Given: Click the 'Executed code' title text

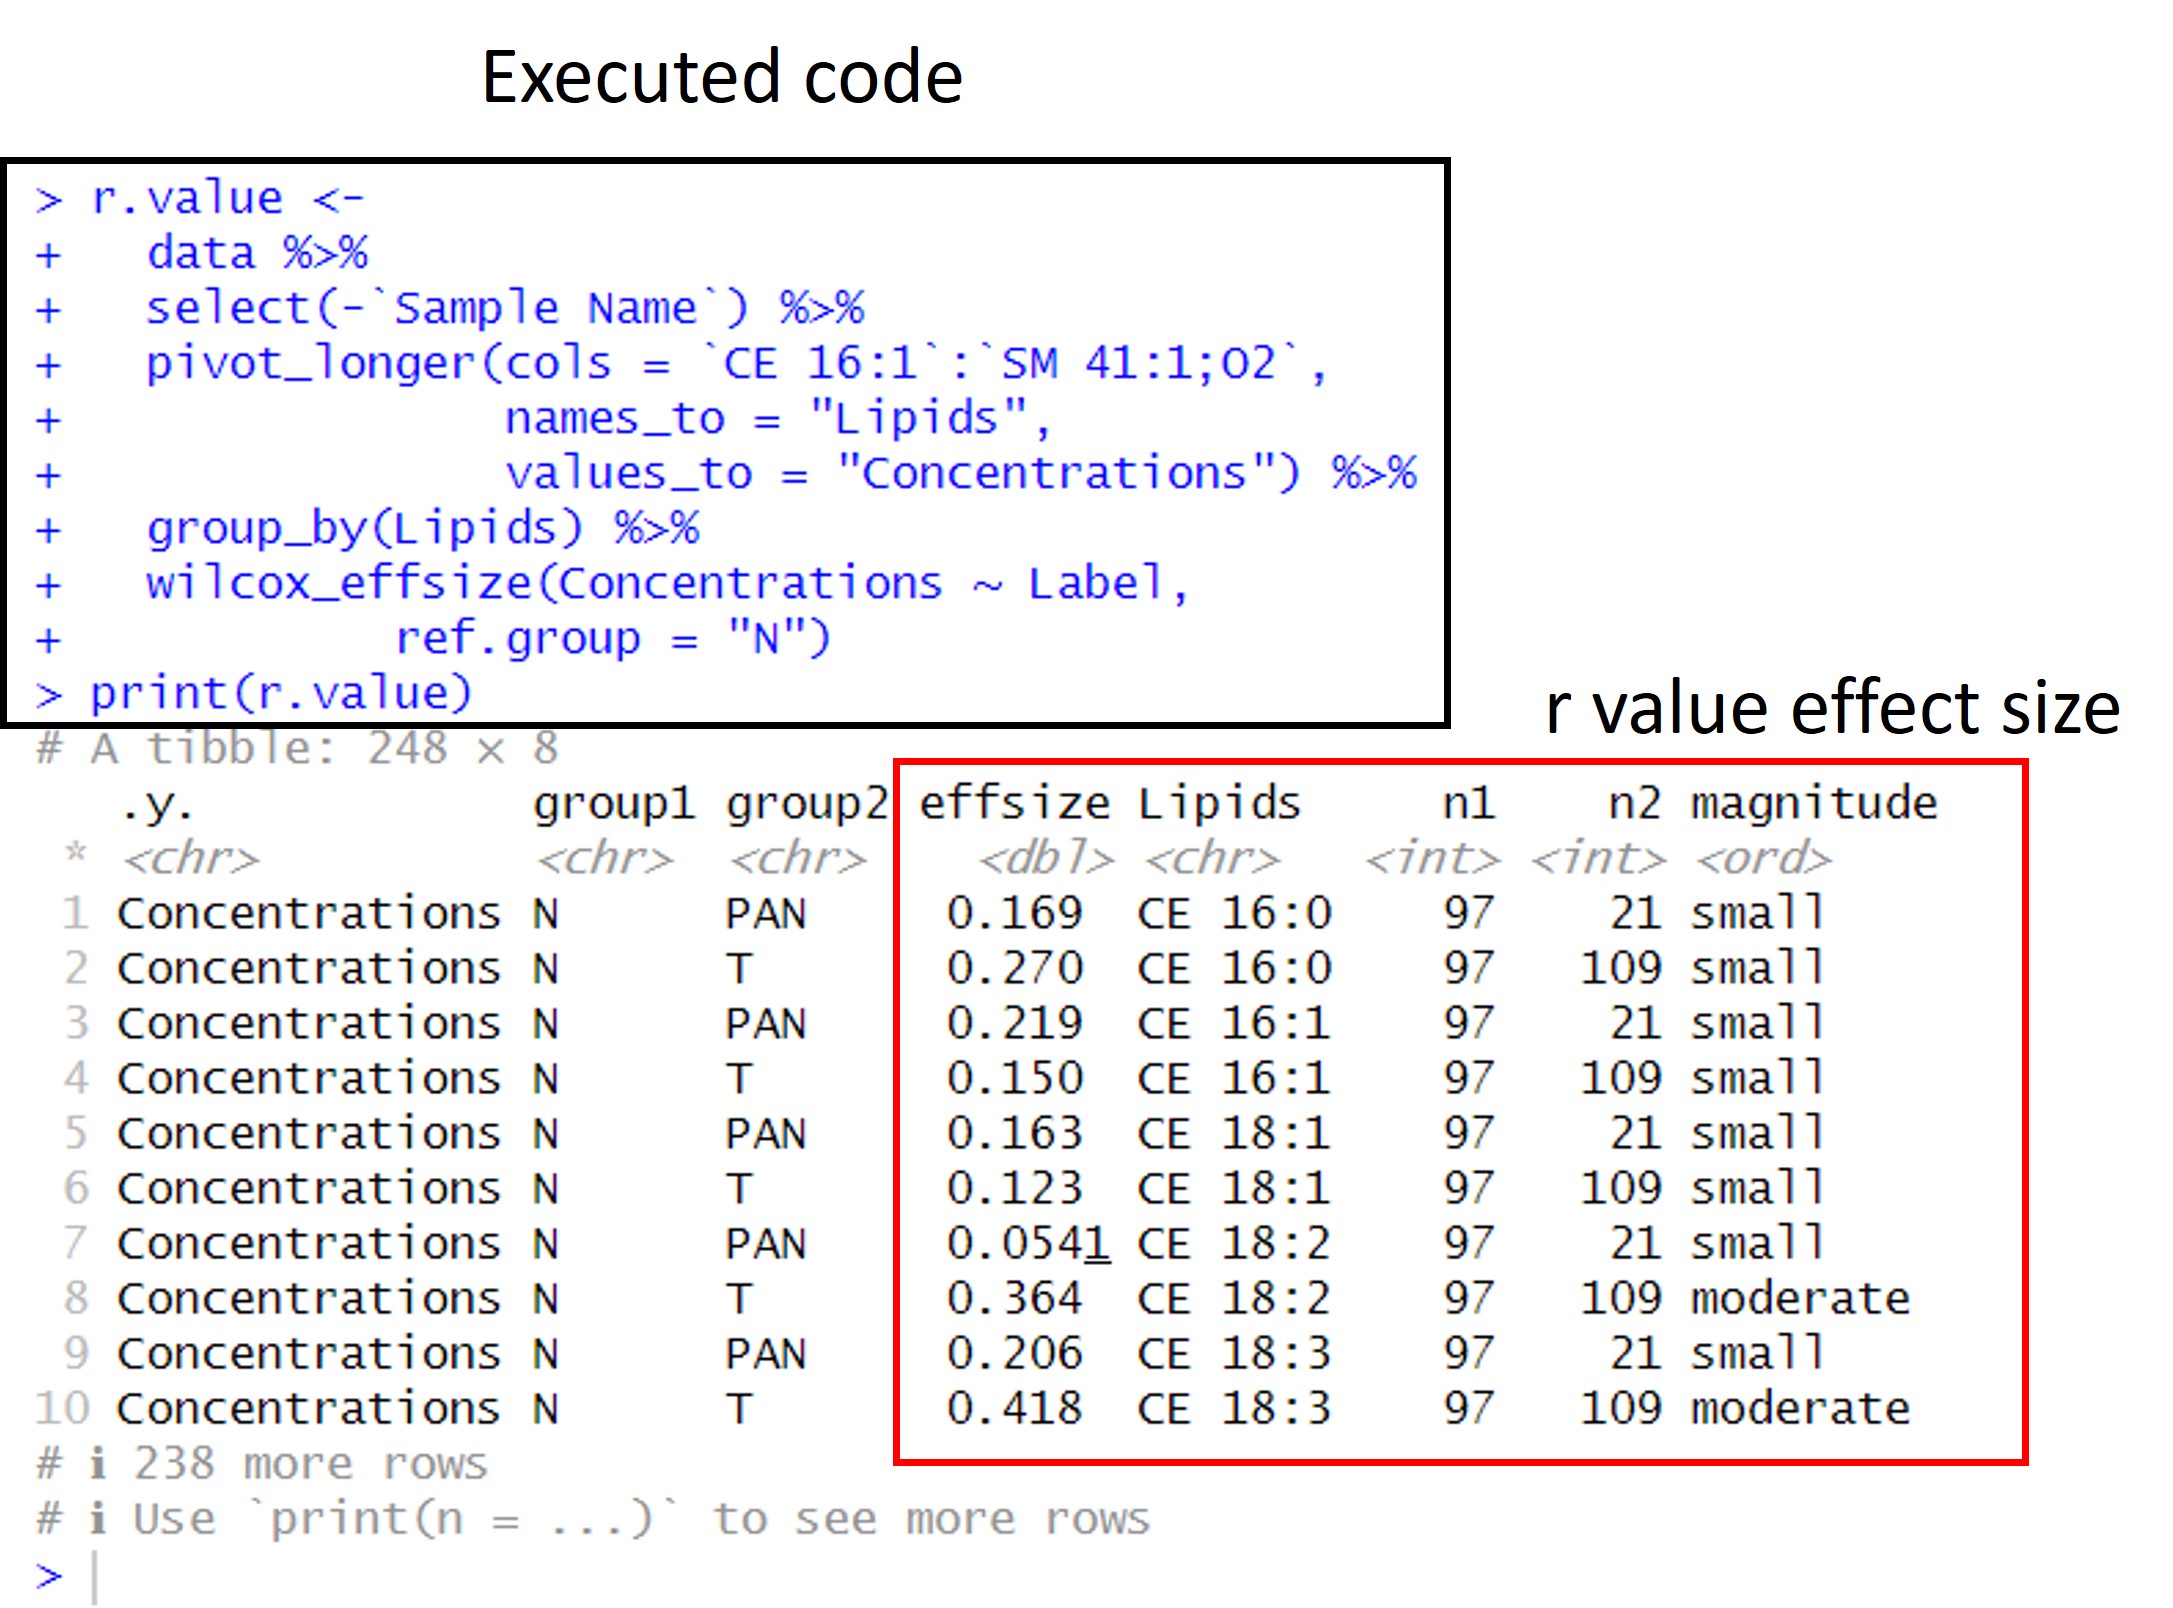Looking at the screenshot, I should [721, 77].
